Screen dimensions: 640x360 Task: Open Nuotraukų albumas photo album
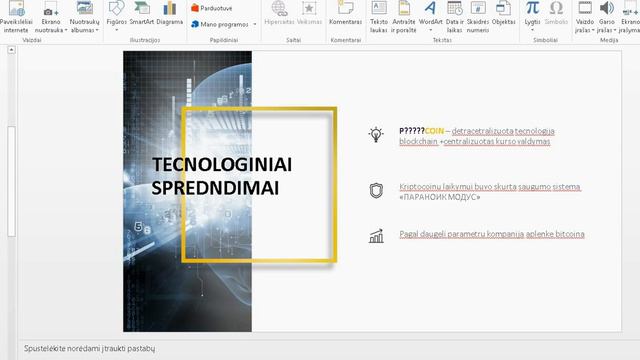tap(84, 17)
